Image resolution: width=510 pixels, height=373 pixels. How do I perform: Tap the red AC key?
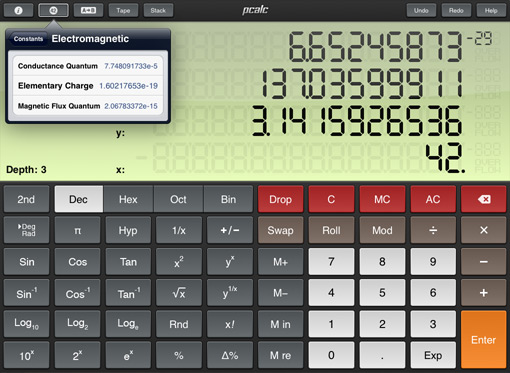tap(433, 199)
